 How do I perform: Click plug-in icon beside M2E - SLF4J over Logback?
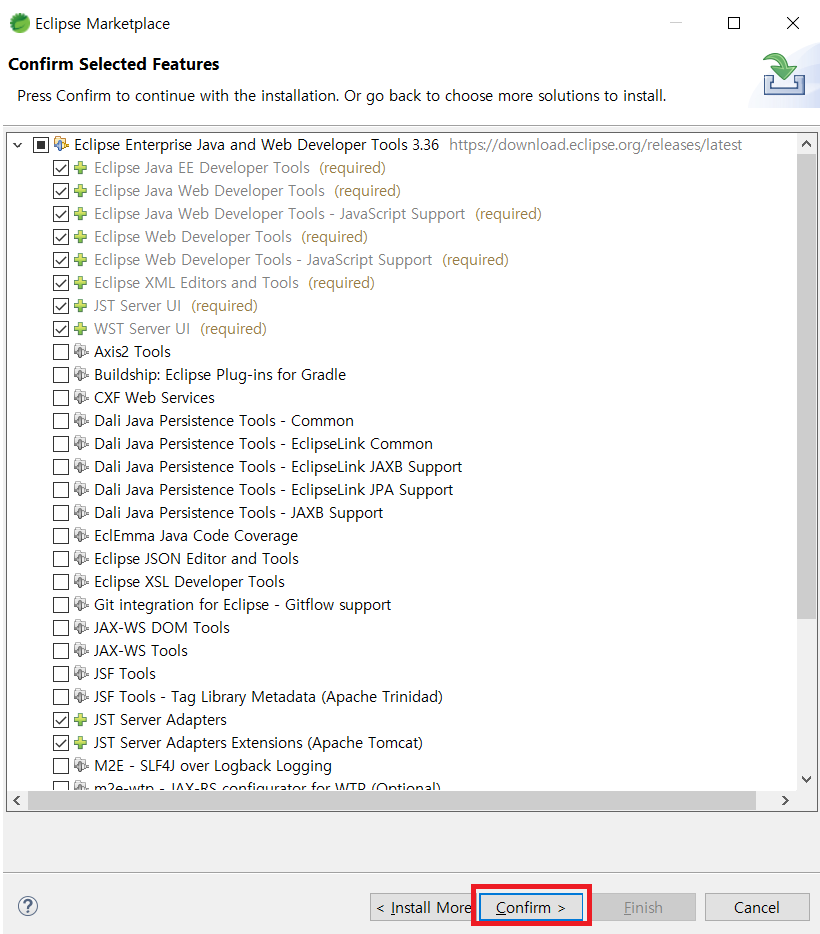81,765
